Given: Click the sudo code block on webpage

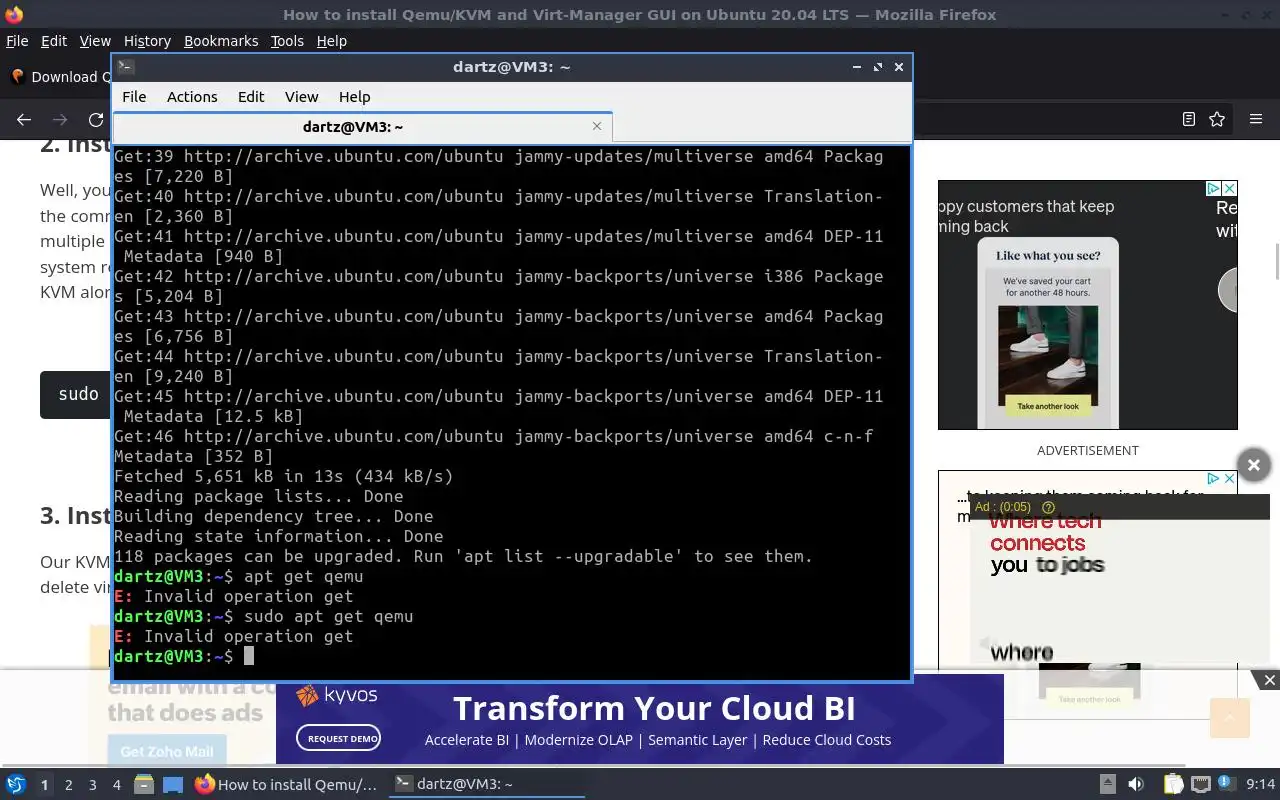Looking at the screenshot, I should click(76, 394).
